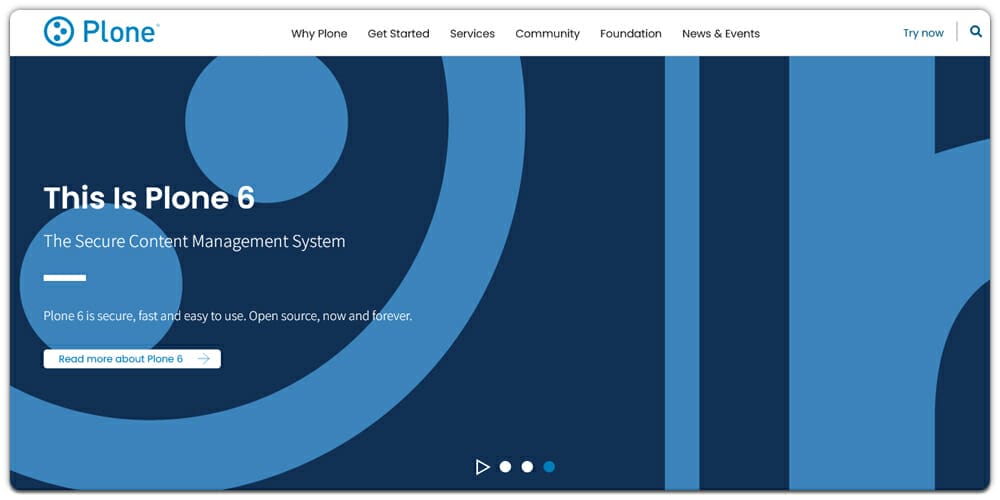Open the Community menu item
1000x500 pixels.
tap(547, 34)
